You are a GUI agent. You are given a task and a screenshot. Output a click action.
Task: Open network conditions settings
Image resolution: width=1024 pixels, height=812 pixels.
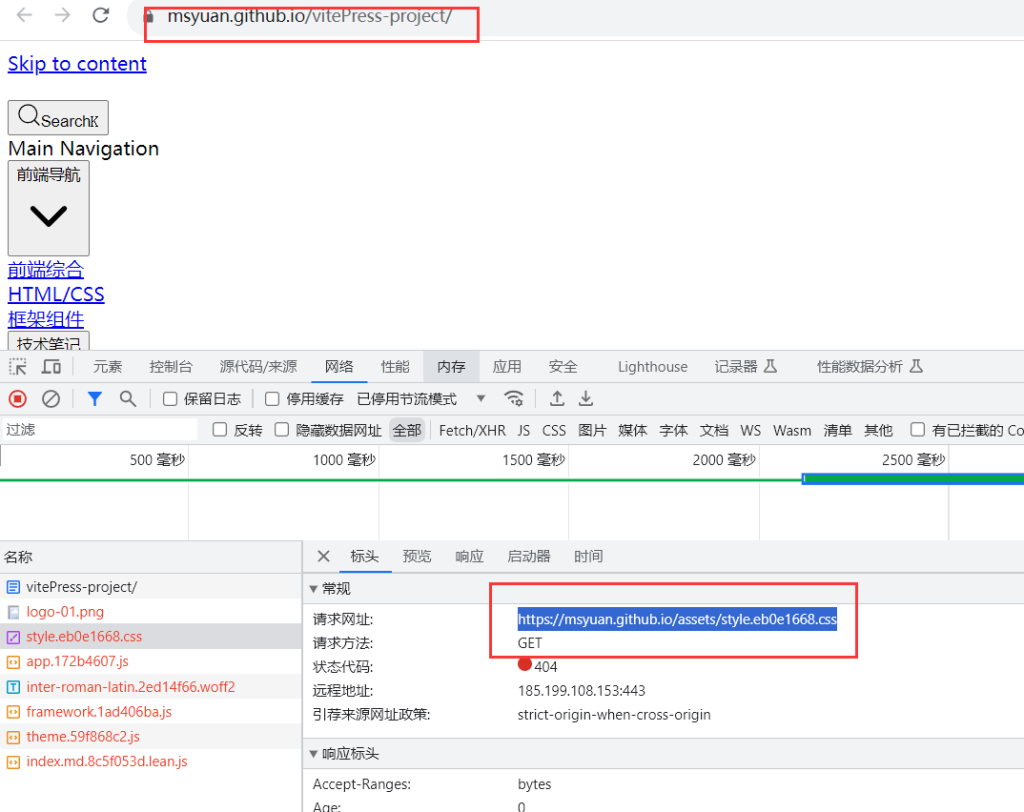coord(515,398)
